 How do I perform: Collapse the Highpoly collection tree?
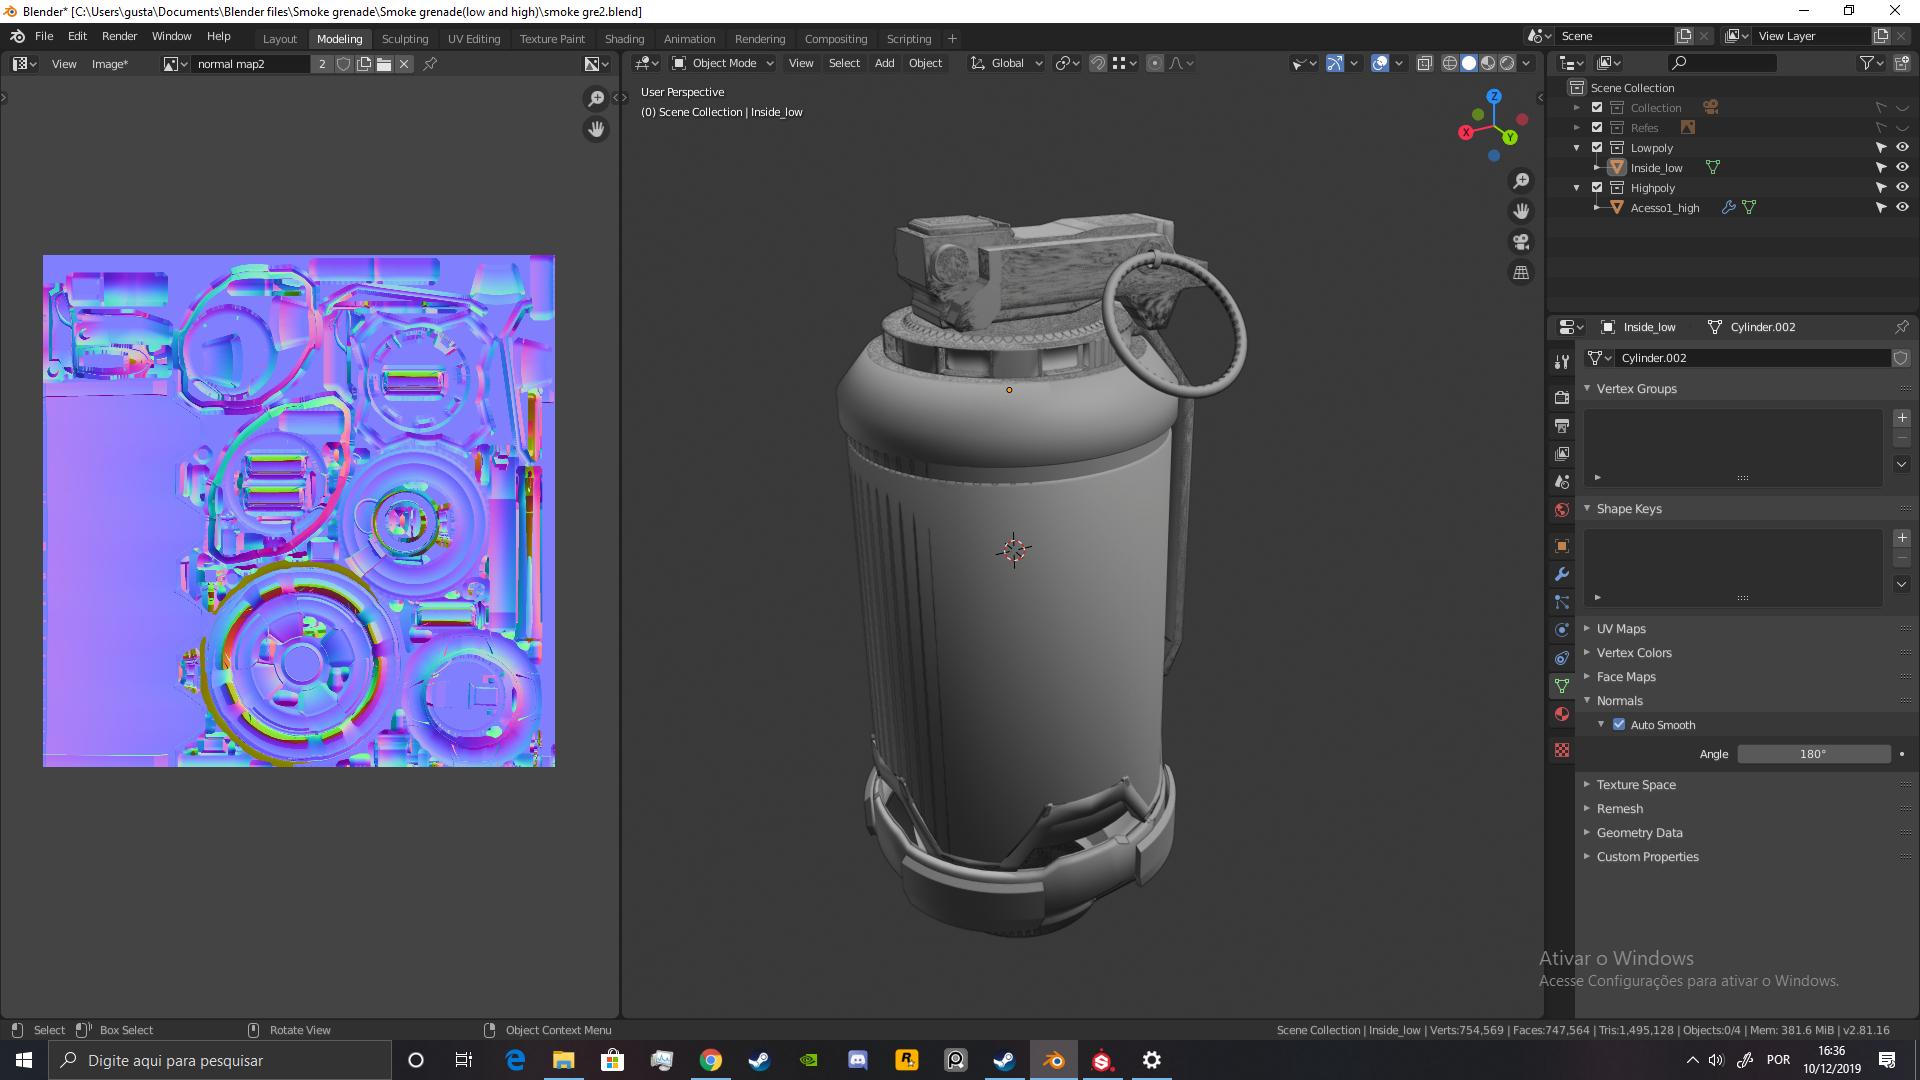1577,188
